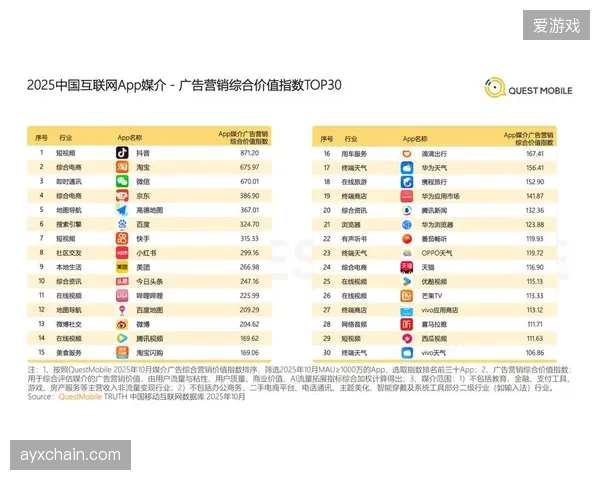Select the OPPO天气 weather icon

pos(407,253)
